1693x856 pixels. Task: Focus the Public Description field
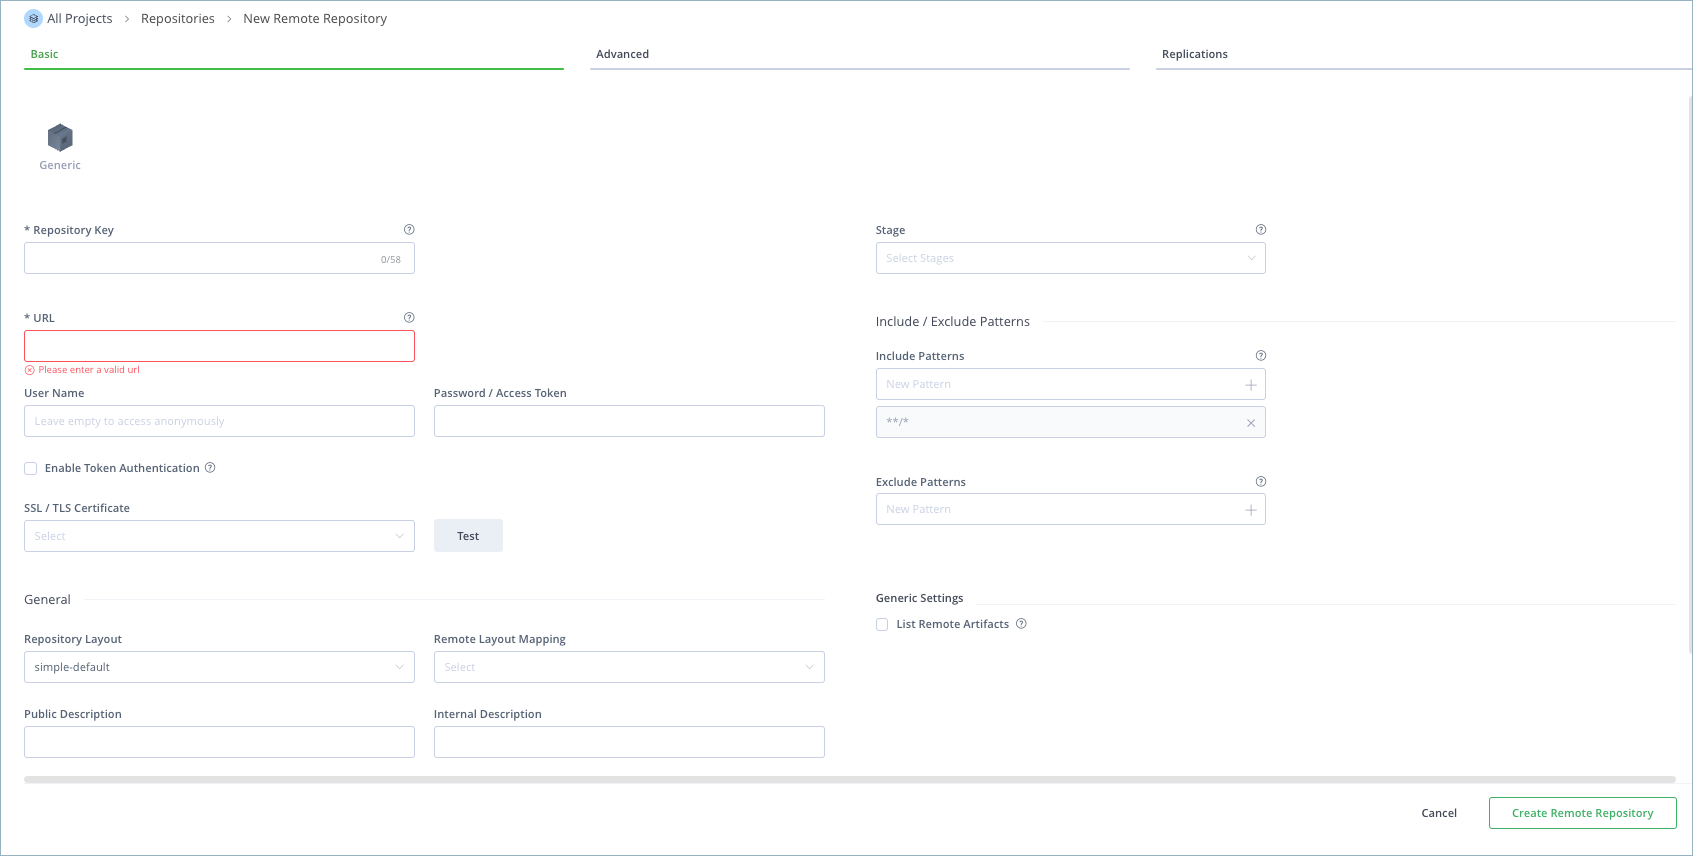tap(219, 742)
